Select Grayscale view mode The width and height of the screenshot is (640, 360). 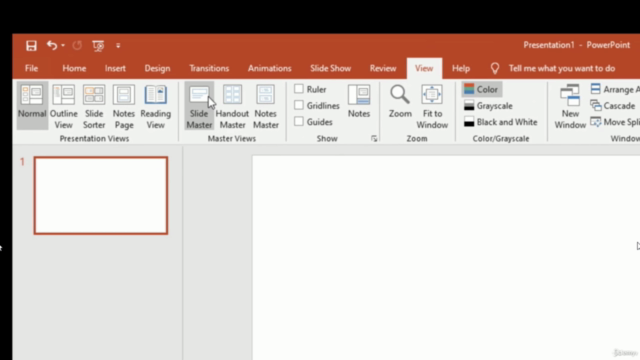[x=488, y=106]
